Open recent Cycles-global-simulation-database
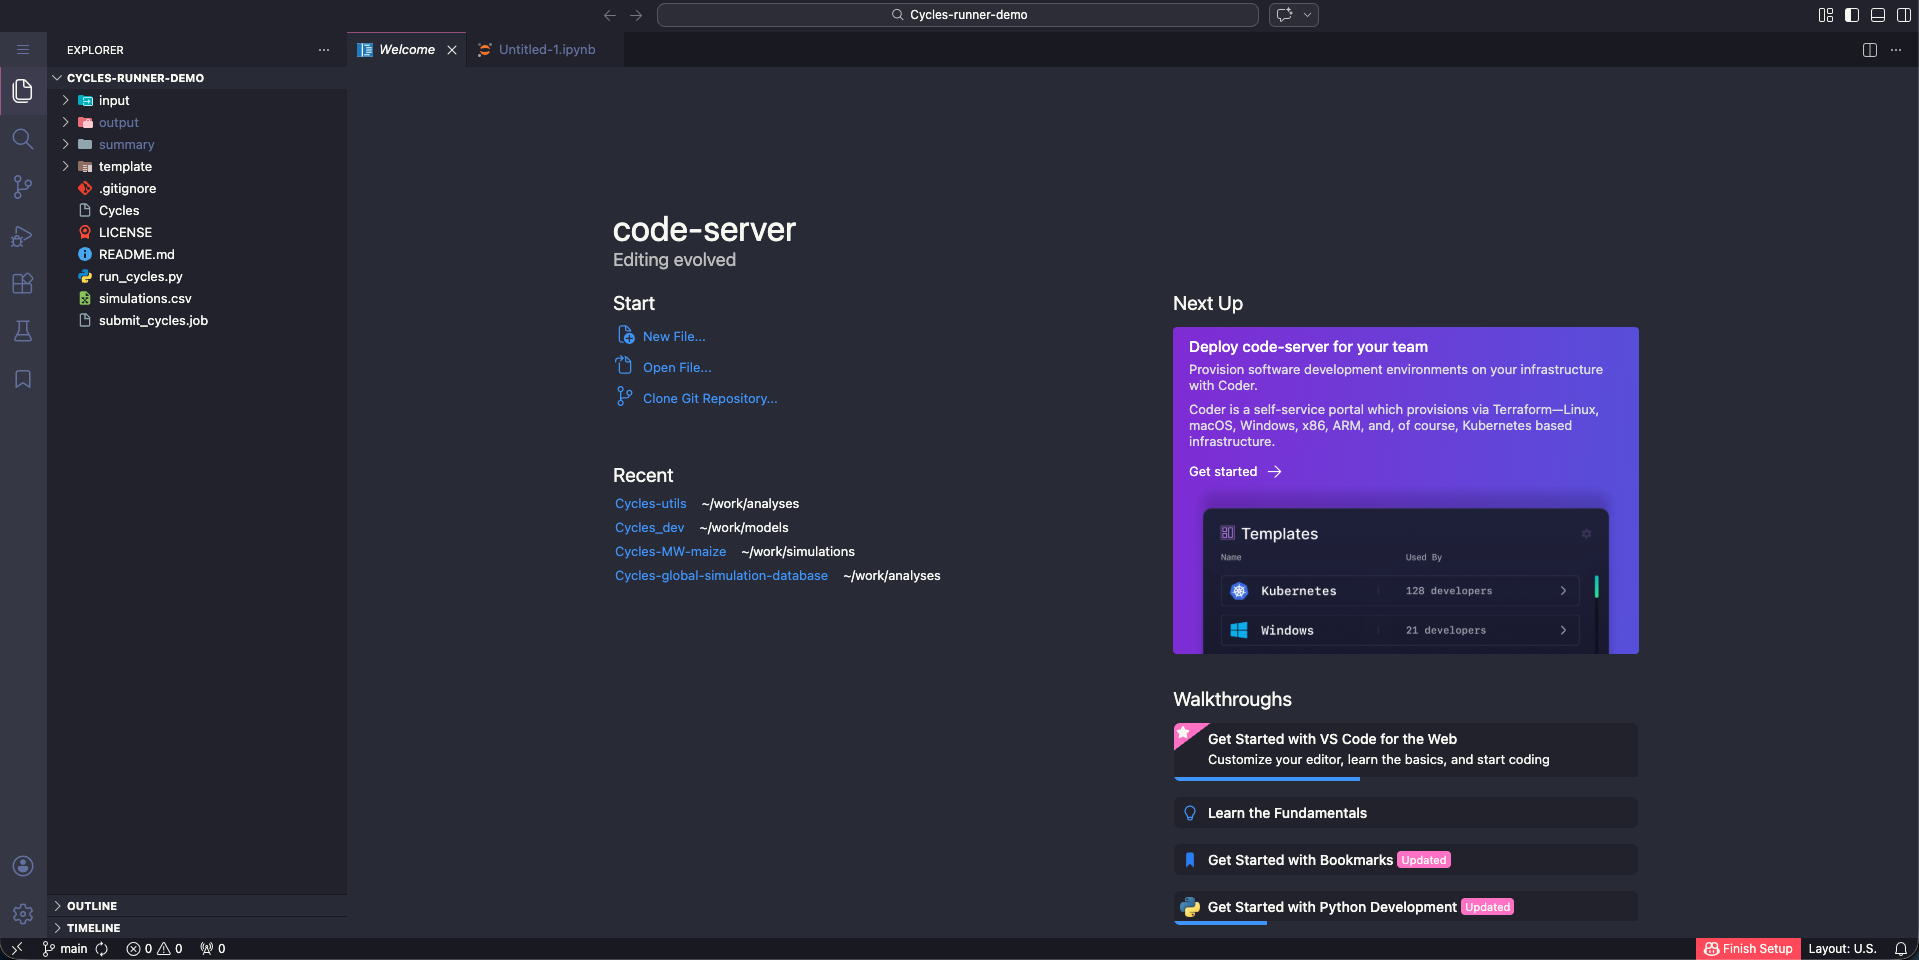This screenshot has width=1919, height=960. pyautogui.click(x=721, y=576)
